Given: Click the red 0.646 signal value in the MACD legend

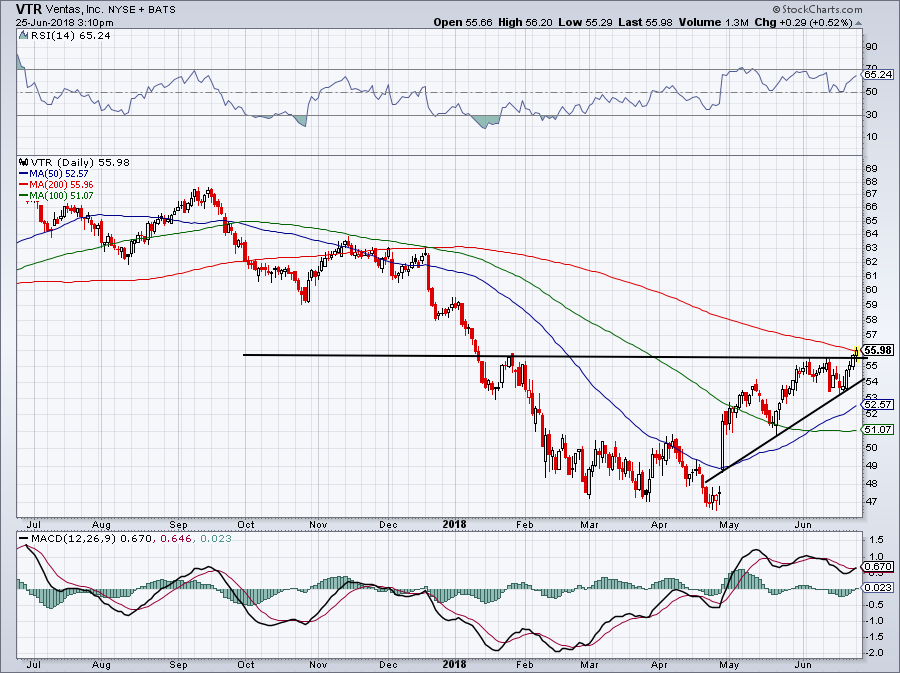Looking at the screenshot, I should click(174, 539).
